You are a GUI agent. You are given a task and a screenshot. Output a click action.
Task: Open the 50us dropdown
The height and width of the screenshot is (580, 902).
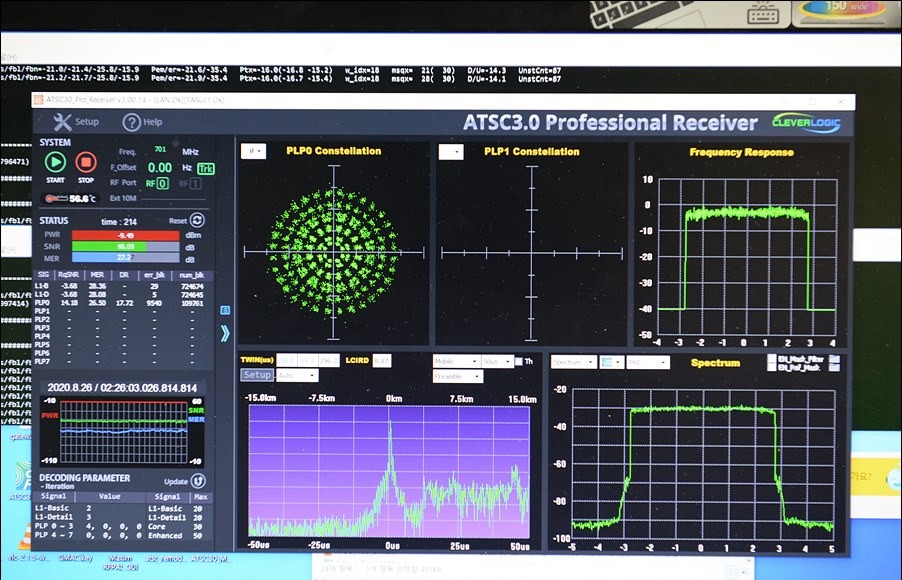(498, 361)
